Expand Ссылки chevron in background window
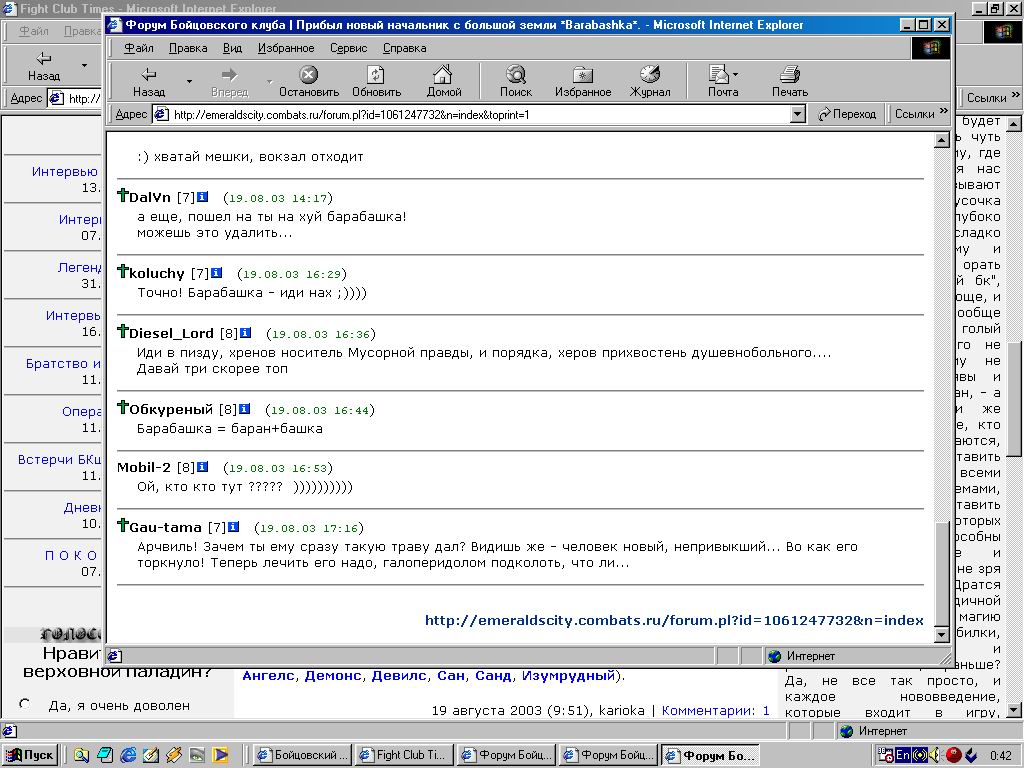 tap(1015, 95)
